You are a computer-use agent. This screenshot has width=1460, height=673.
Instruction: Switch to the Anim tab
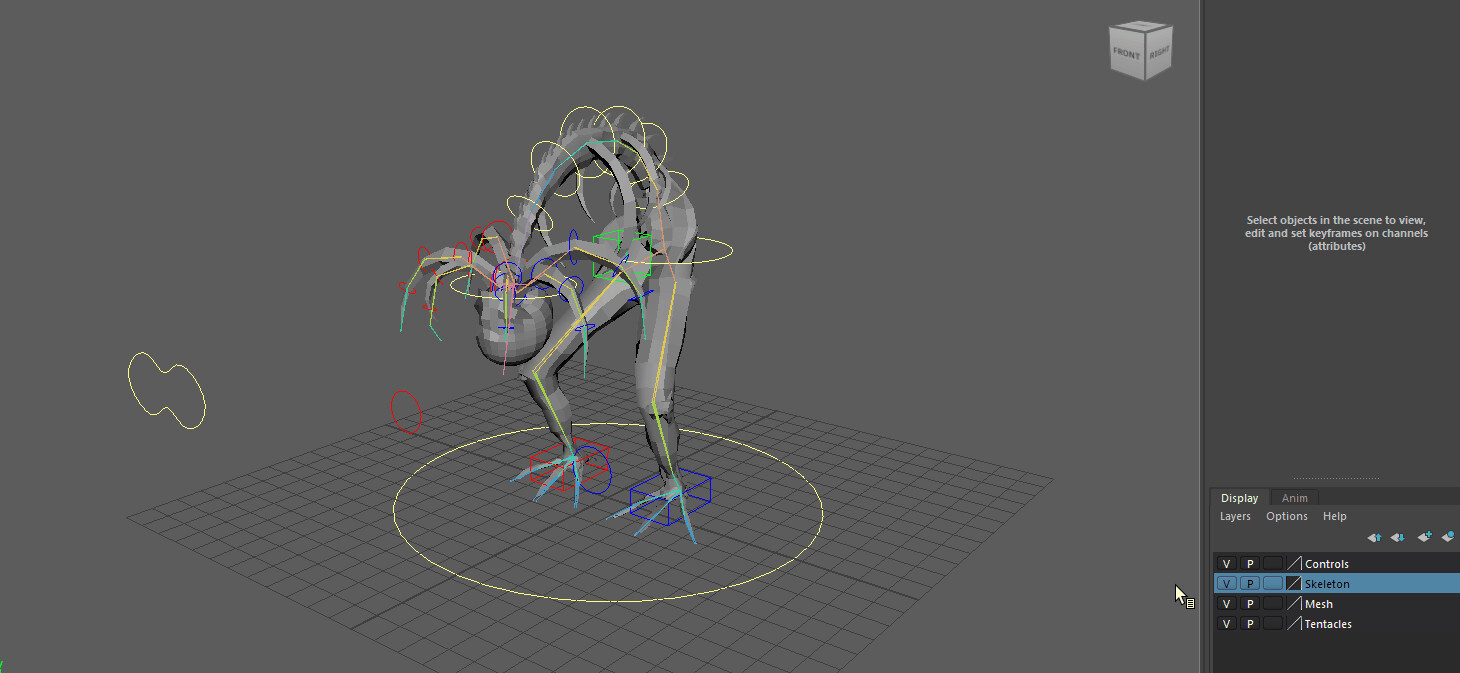[x=1294, y=497]
